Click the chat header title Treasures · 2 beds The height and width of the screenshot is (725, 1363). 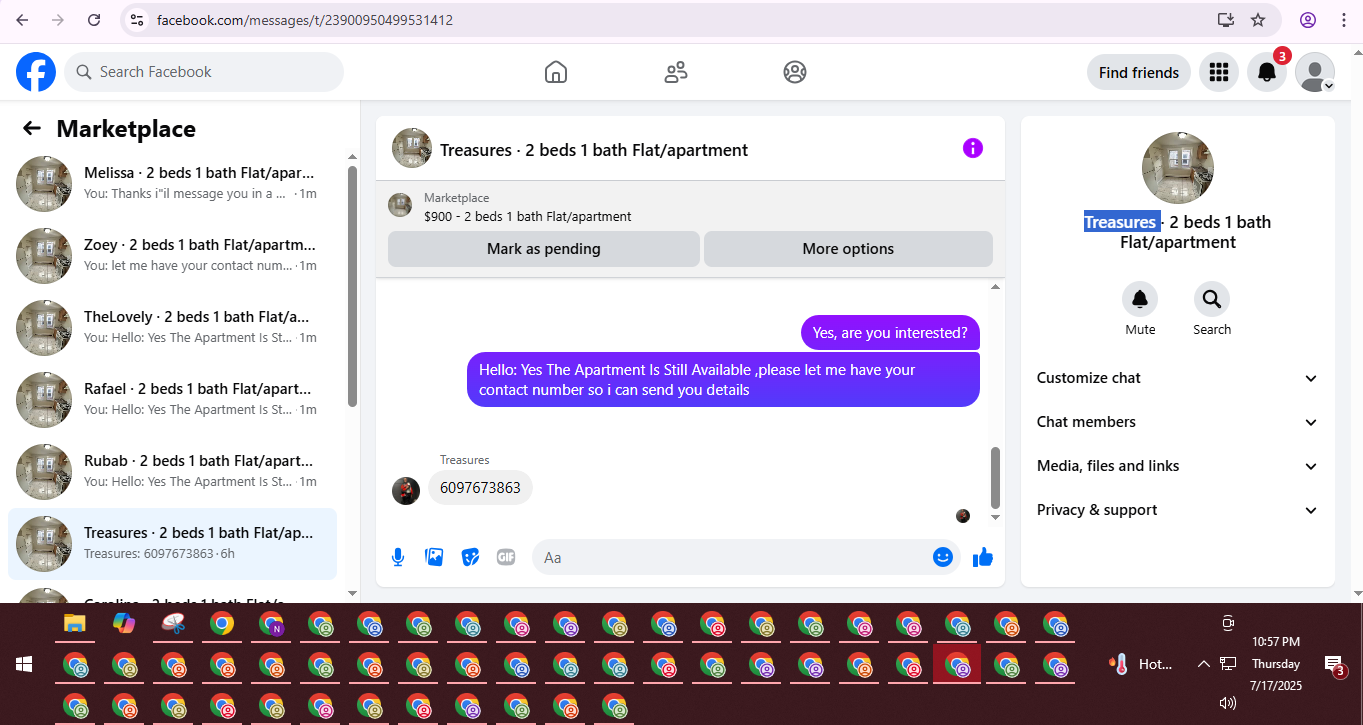click(x=594, y=150)
